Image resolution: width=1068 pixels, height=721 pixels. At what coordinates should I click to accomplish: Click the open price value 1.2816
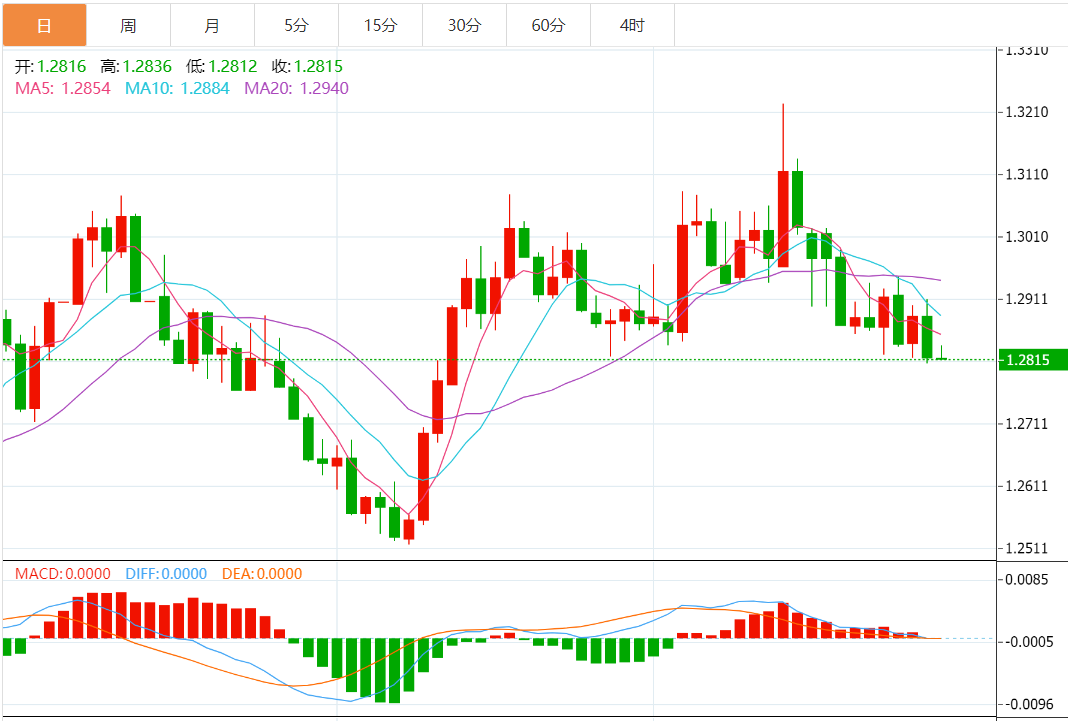[61, 67]
